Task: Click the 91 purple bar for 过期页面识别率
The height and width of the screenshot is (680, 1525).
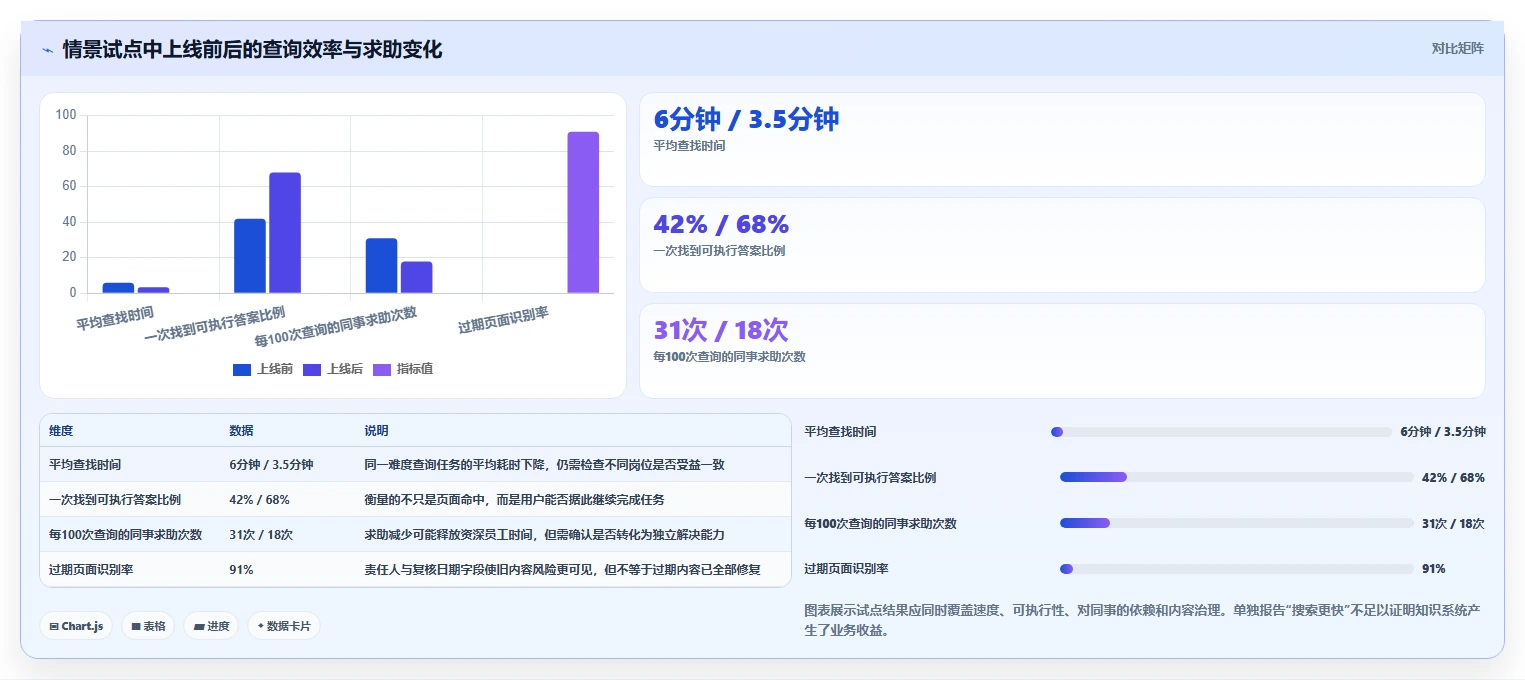Action: pyautogui.click(x=583, y=212)
